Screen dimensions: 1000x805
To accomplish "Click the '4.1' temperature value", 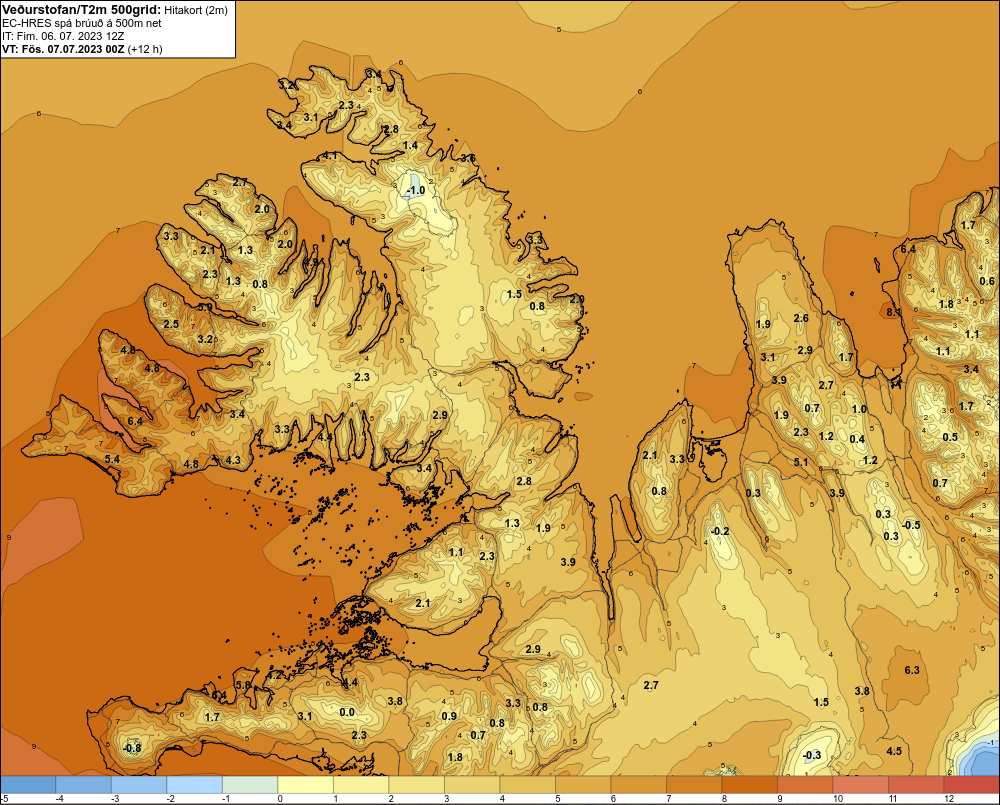I will [330, 156].
